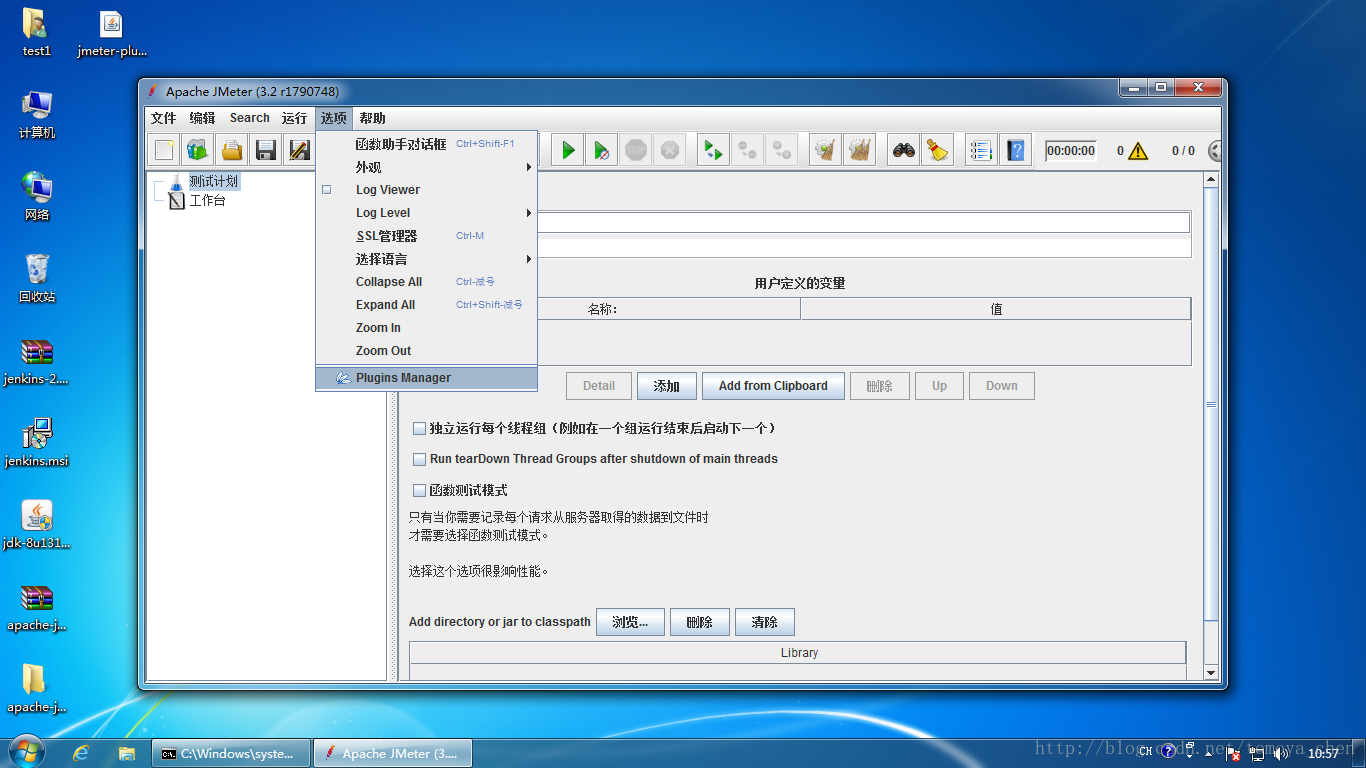
Task: Enable the functional test mode checkbox
Action: (x=420, y=490)
